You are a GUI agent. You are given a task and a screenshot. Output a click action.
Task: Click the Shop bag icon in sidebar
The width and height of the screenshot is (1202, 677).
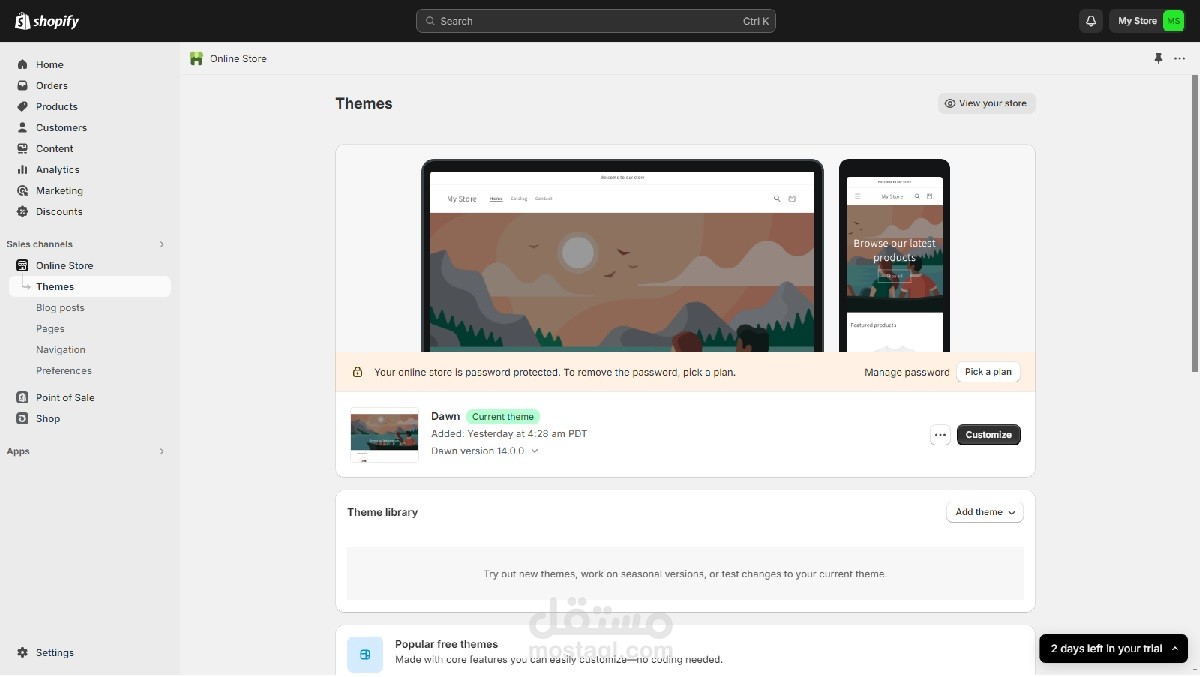tap(23, 419)
